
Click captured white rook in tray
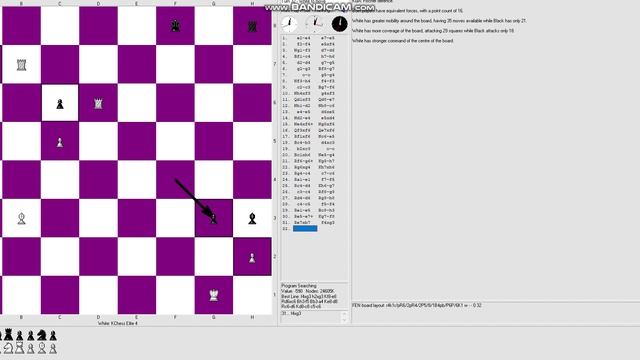point(20,348)
